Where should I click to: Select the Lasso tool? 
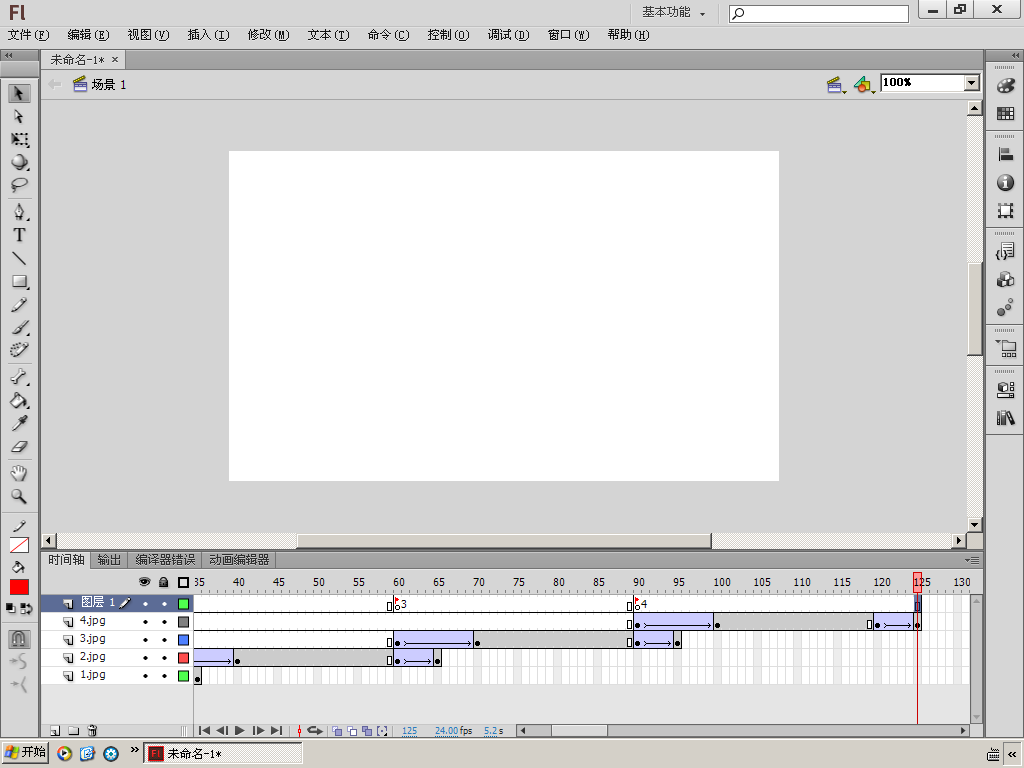19,185
